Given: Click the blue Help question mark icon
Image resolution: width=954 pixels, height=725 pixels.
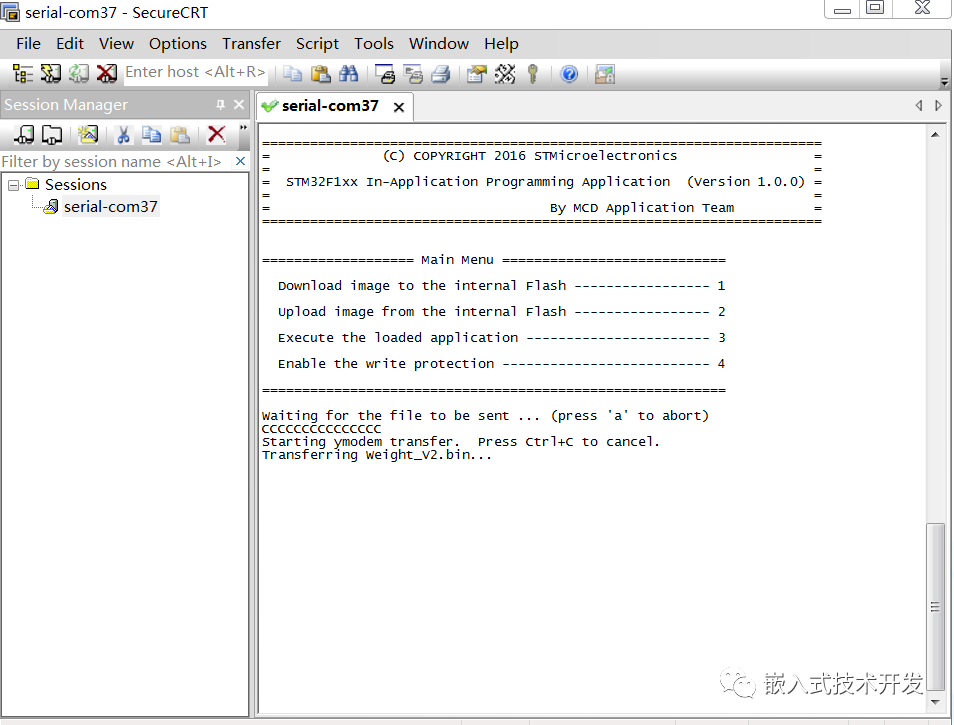Looking at the screenshot, I should coord(569,74).
